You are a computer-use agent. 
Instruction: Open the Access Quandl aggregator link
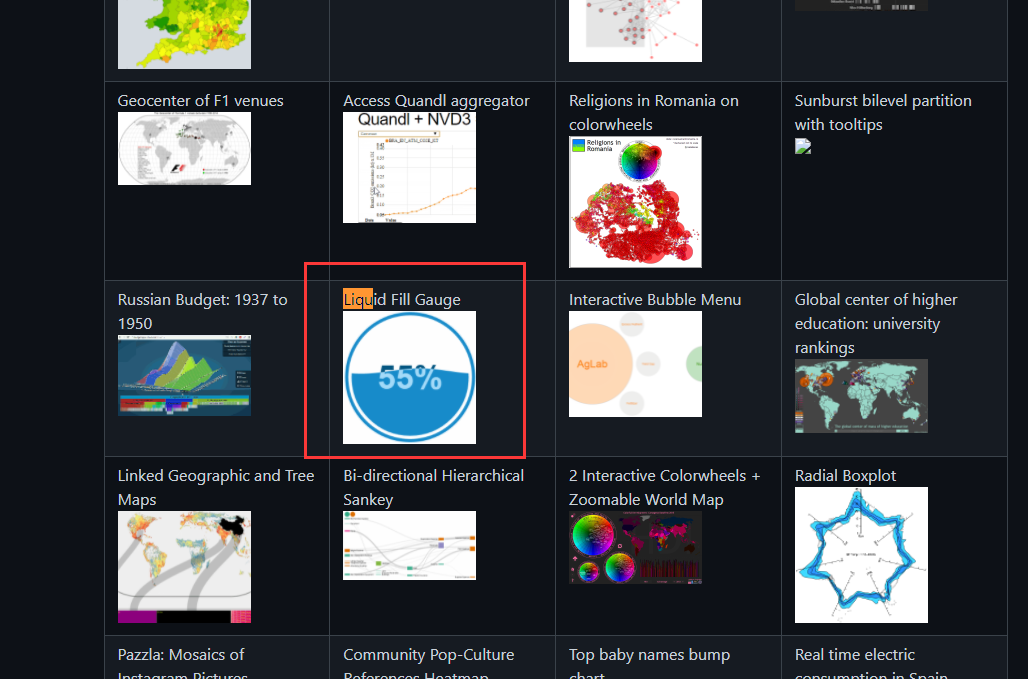point(436,100)
